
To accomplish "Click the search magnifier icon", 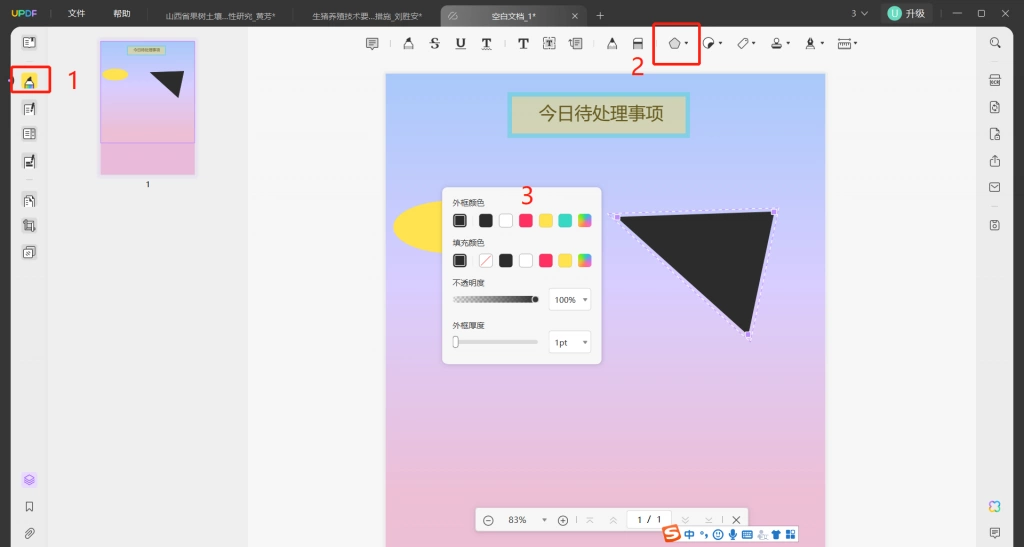I will coord(995,42).
